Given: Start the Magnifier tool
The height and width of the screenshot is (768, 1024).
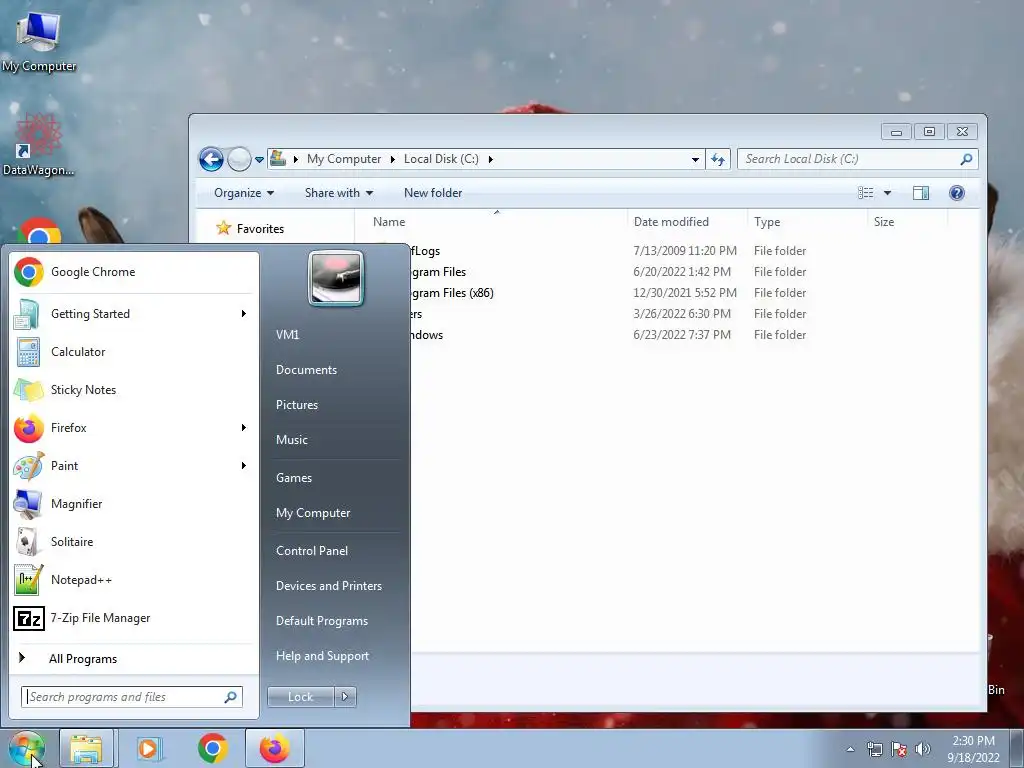Looking at the screenshot, I should click(133, 504).
